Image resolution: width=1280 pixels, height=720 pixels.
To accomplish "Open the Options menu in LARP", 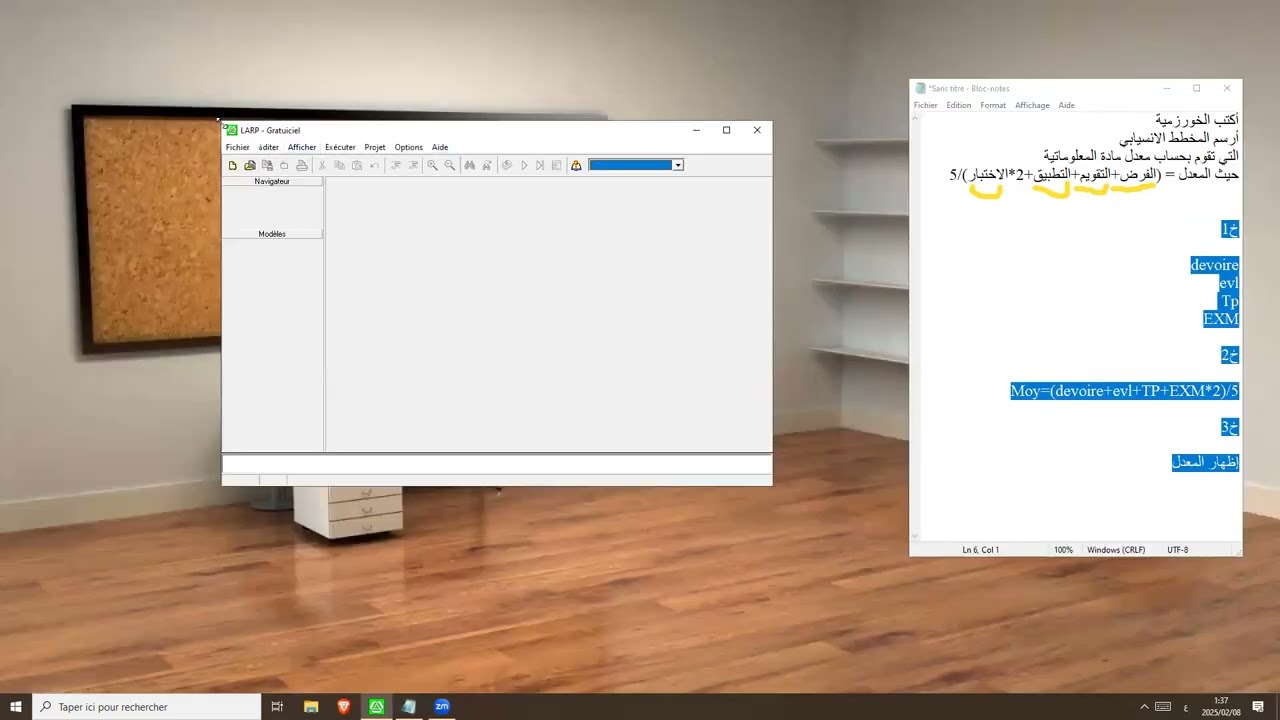I will point(408,147).
